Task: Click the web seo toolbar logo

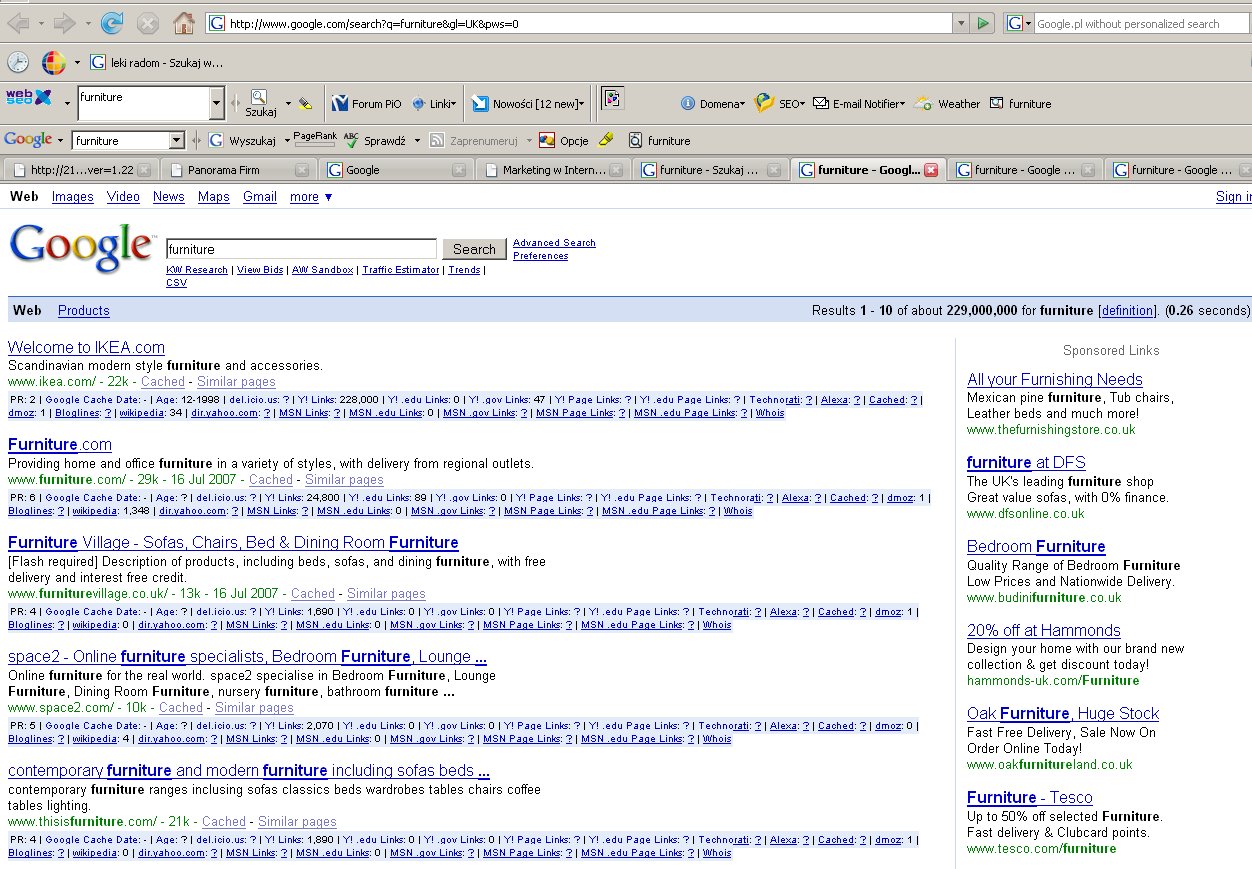Action: point(28,97)
